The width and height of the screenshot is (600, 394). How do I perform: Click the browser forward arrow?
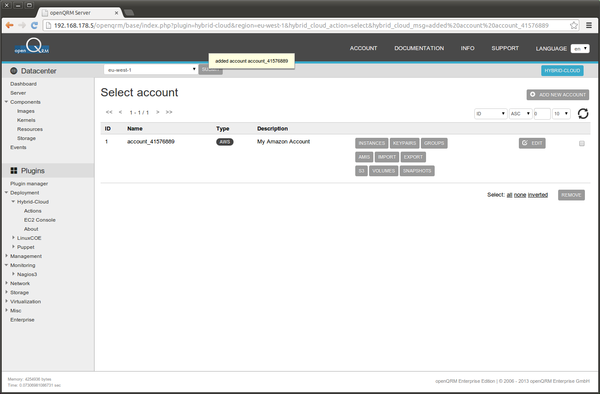point(22,25)
